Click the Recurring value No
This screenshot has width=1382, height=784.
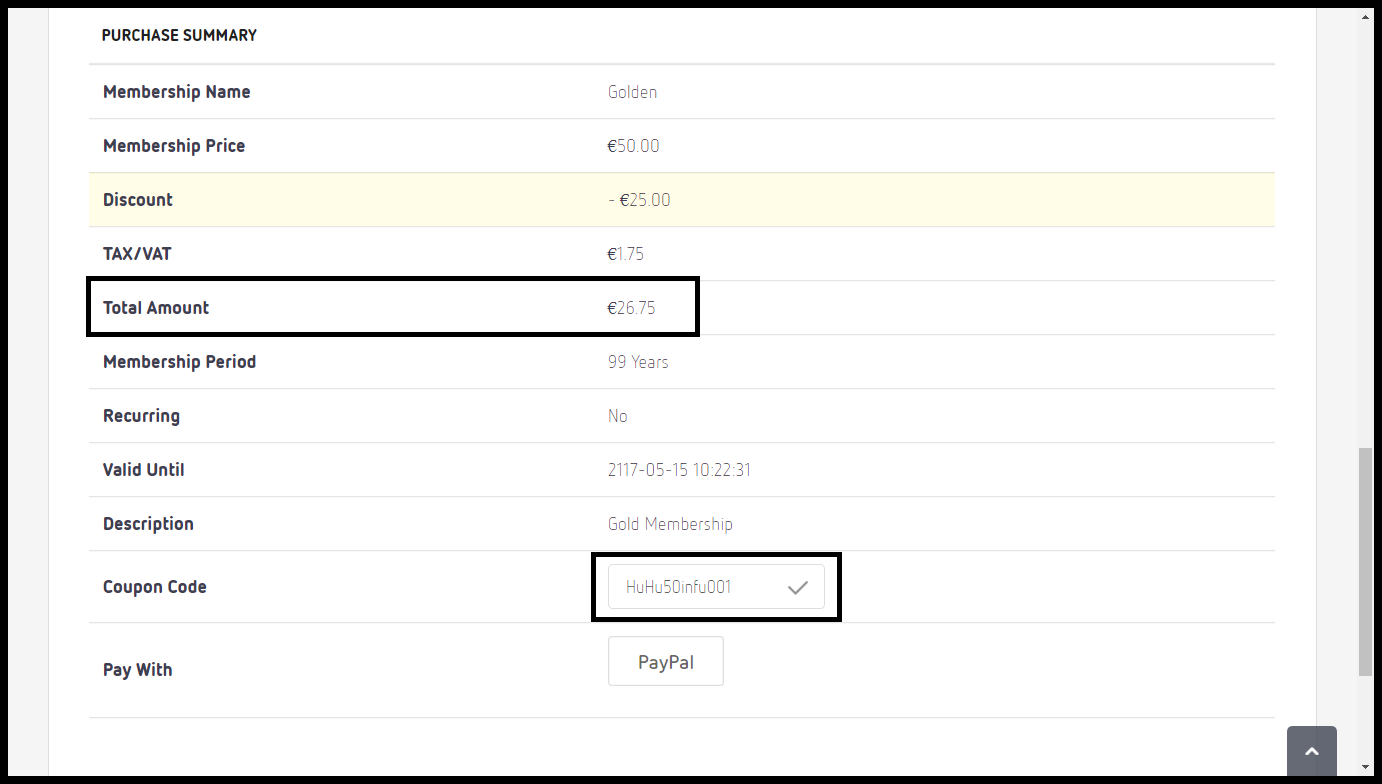[617, 416]
